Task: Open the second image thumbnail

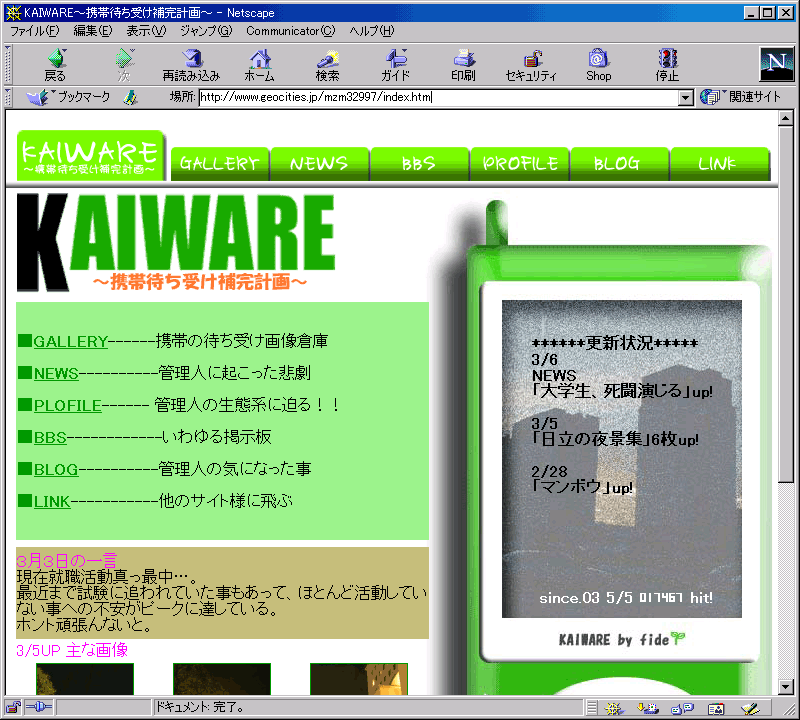Action: coord(222,679)
